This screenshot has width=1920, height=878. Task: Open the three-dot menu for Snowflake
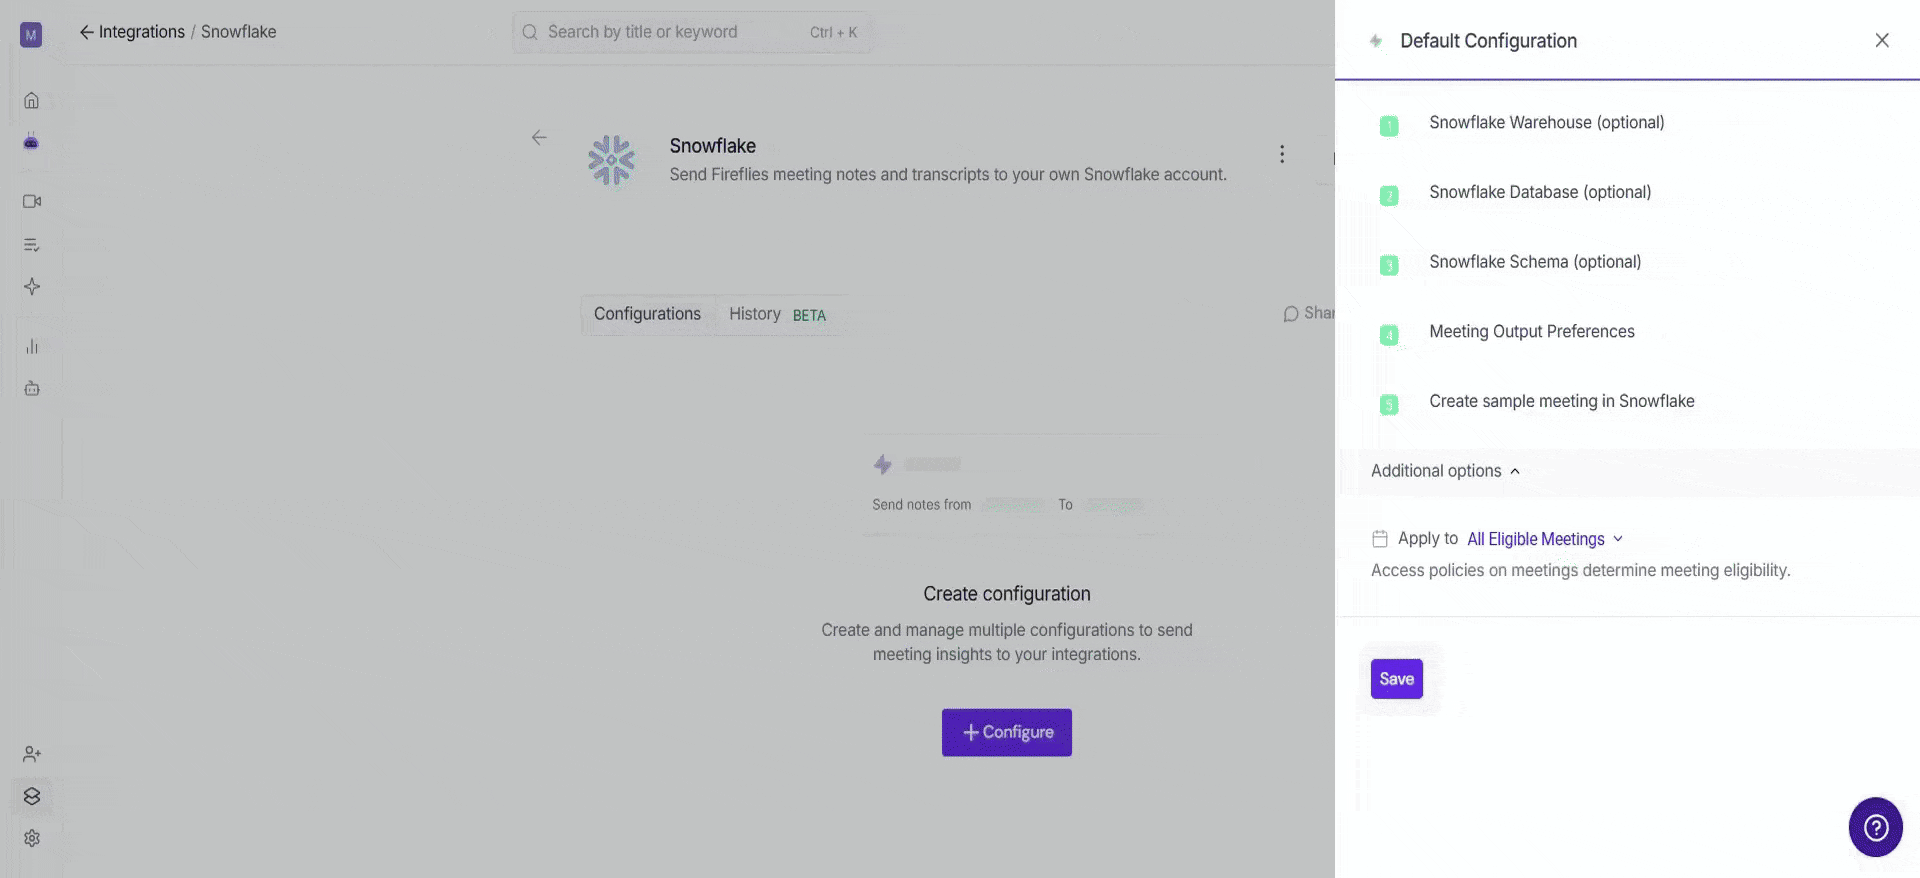click(x=1282, y=154)
